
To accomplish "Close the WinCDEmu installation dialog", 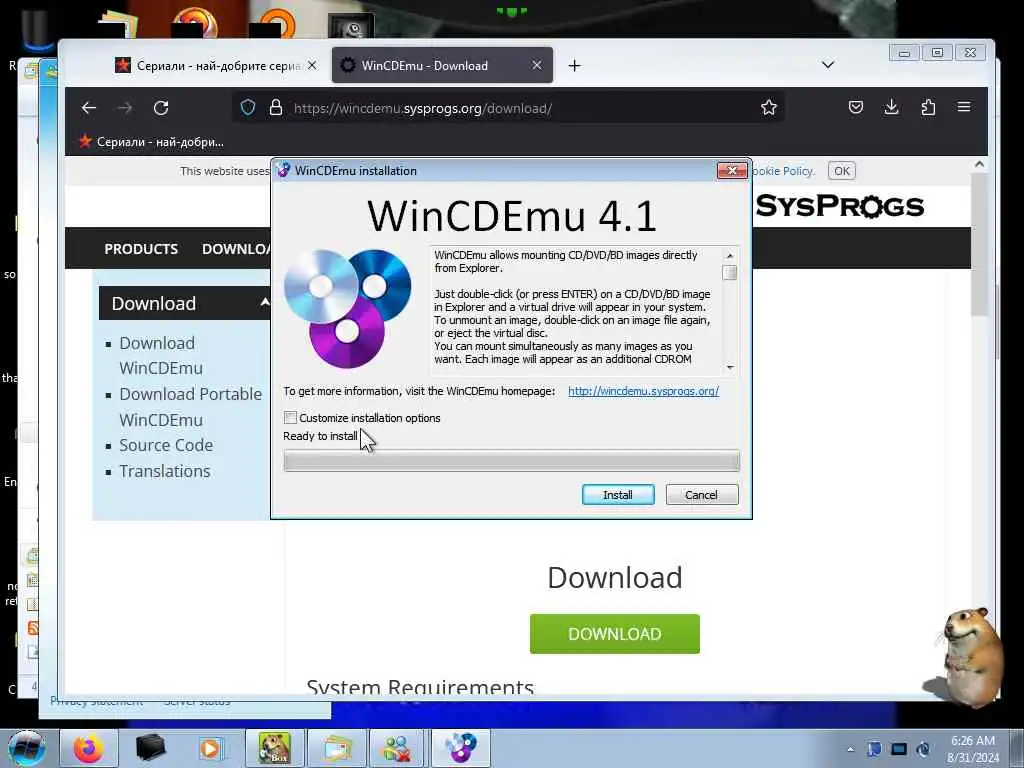I will click(732, 170).
